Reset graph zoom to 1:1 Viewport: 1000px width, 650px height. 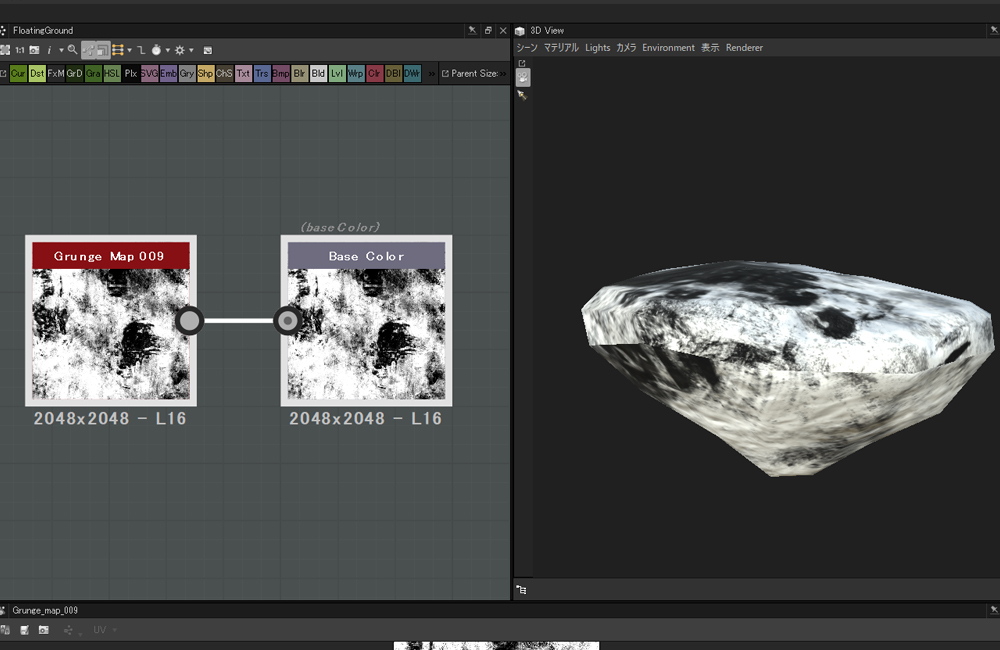[x=20, y=50]
